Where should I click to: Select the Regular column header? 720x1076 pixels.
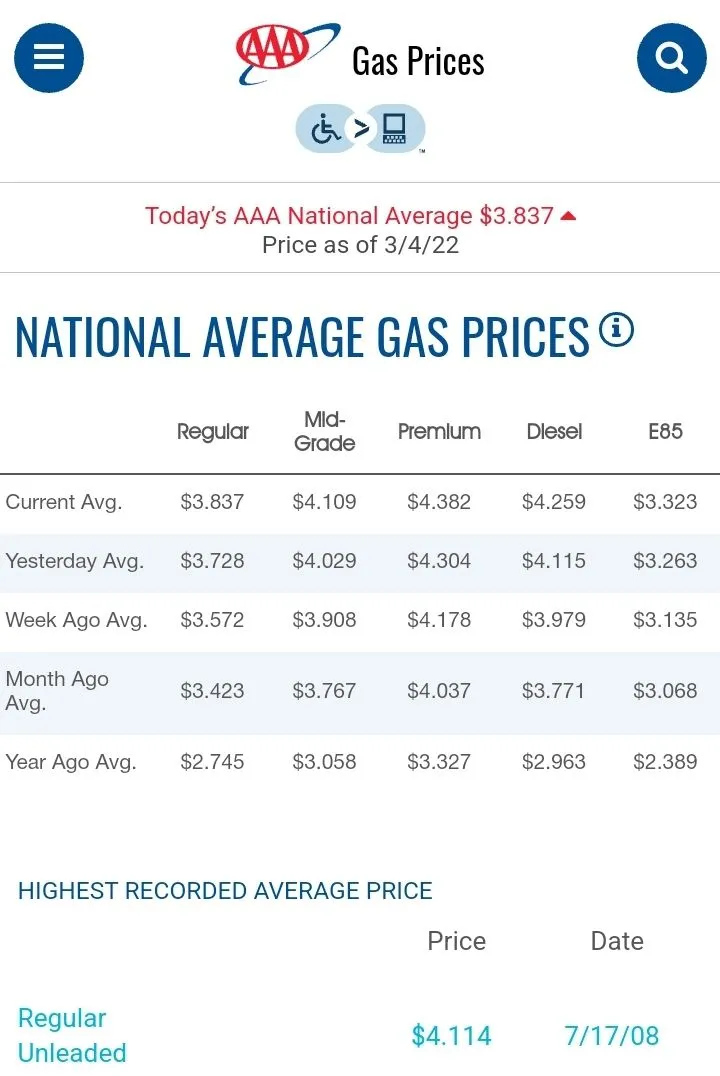pos(212,431)
